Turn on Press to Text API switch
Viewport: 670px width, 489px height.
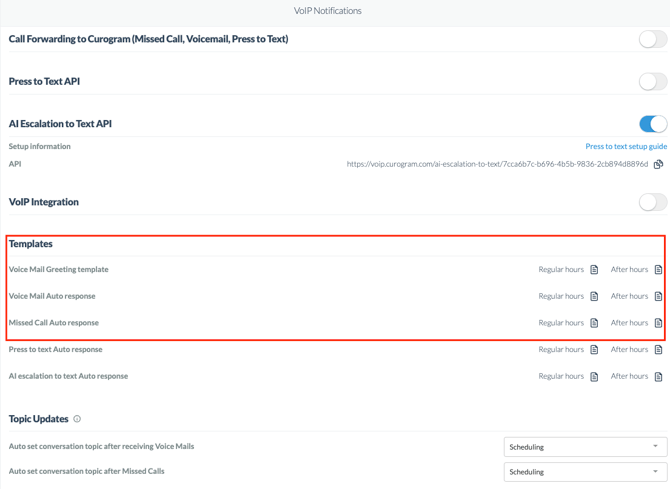[652, 82]
